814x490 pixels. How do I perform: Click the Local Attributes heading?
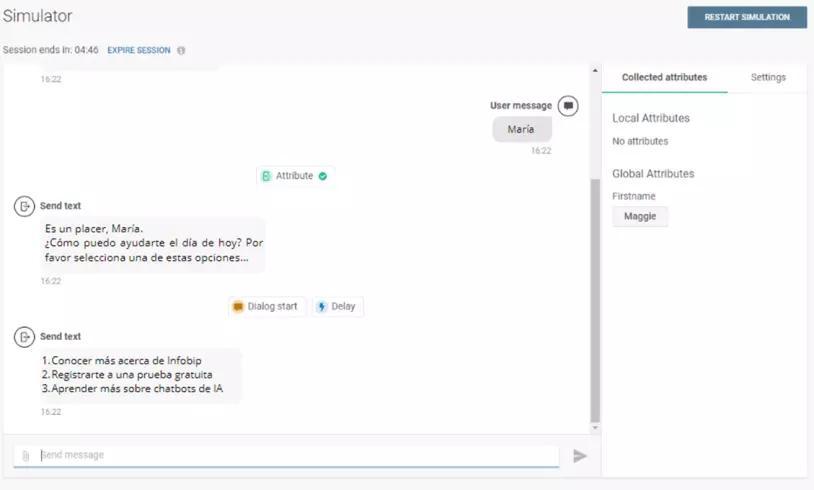click(x=650, y=118)
